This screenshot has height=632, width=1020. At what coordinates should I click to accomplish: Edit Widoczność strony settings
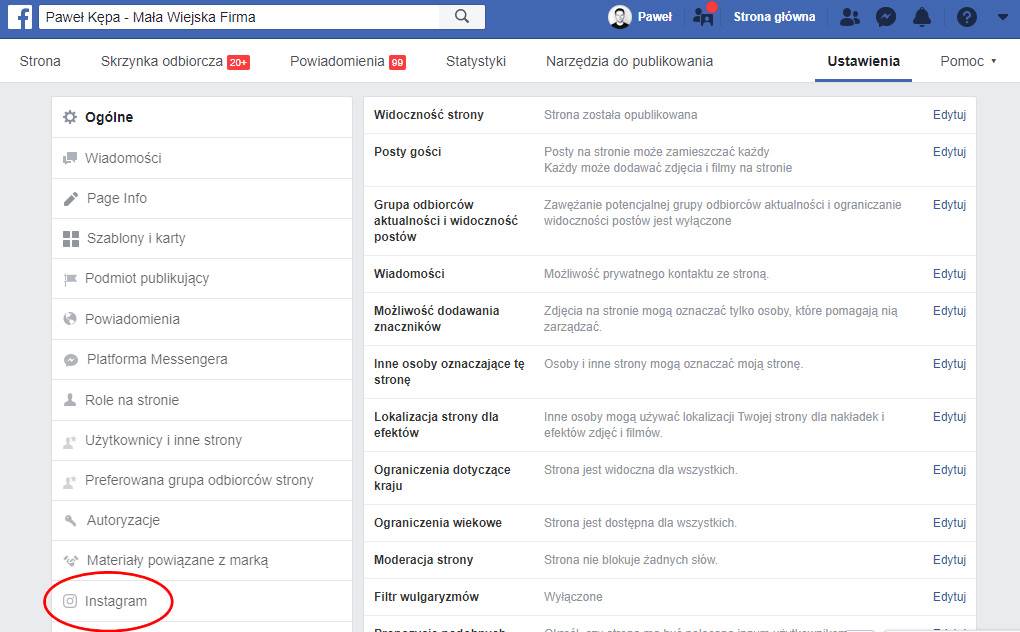948,114
